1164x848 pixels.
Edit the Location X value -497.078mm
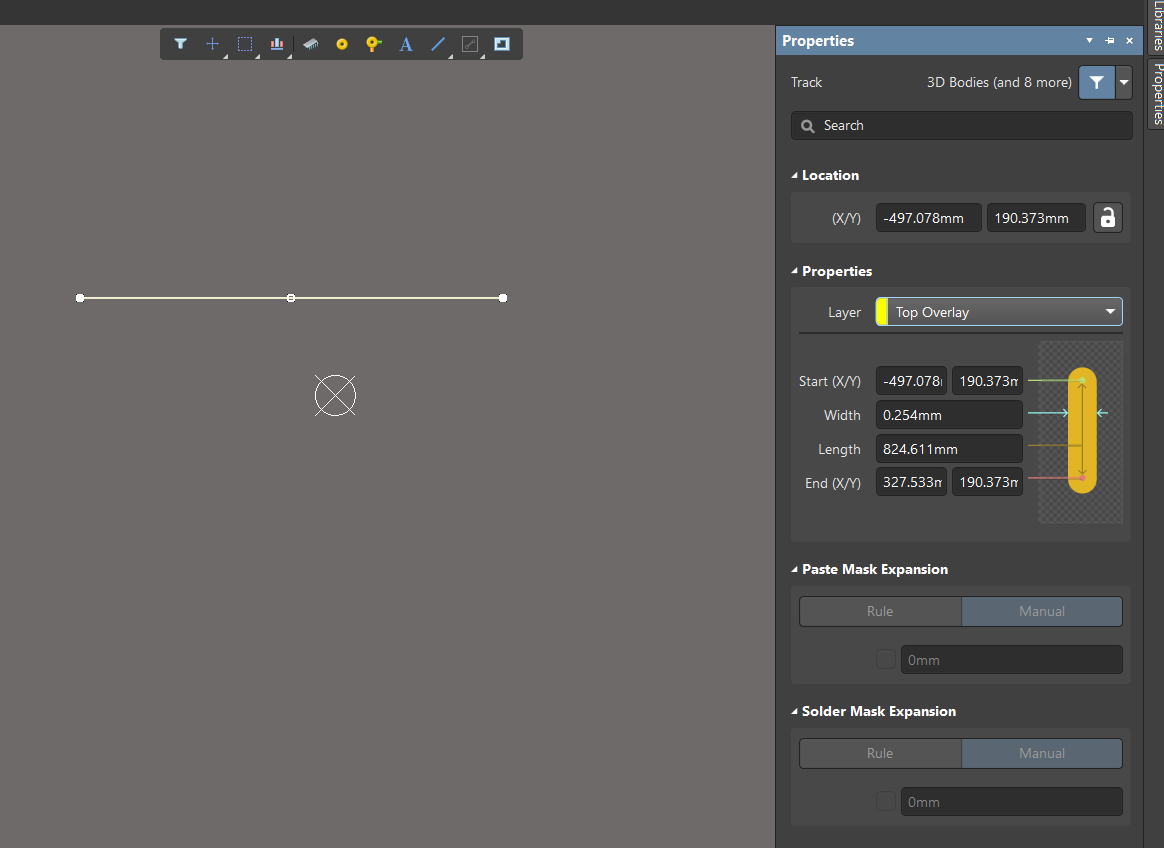pos(929,218)
